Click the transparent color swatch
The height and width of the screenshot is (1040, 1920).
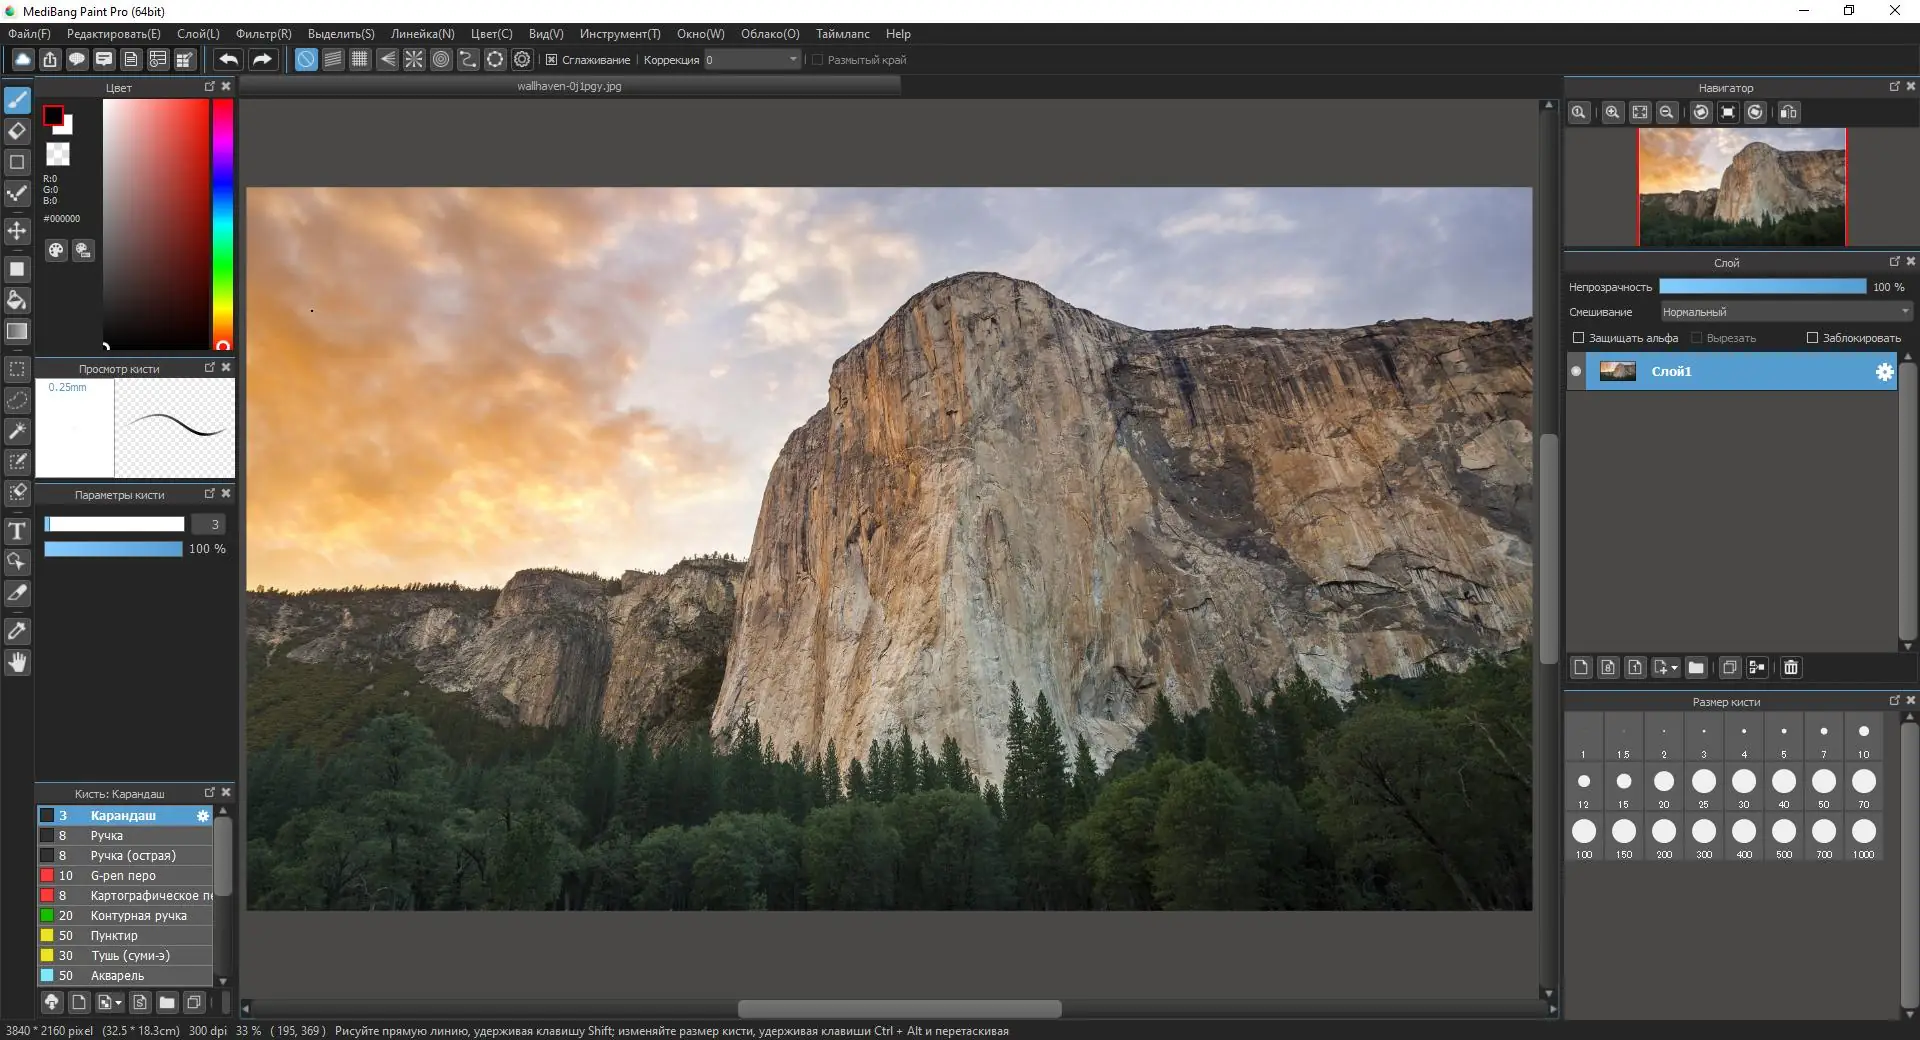tap(58, 154)
